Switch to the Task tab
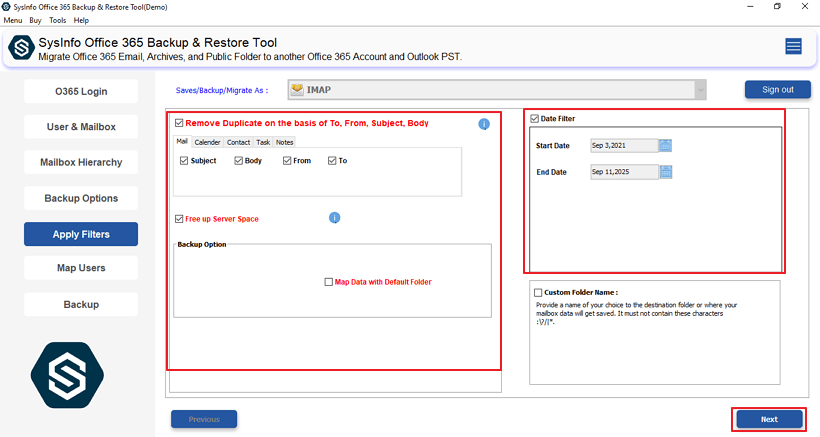 (263, 142)
